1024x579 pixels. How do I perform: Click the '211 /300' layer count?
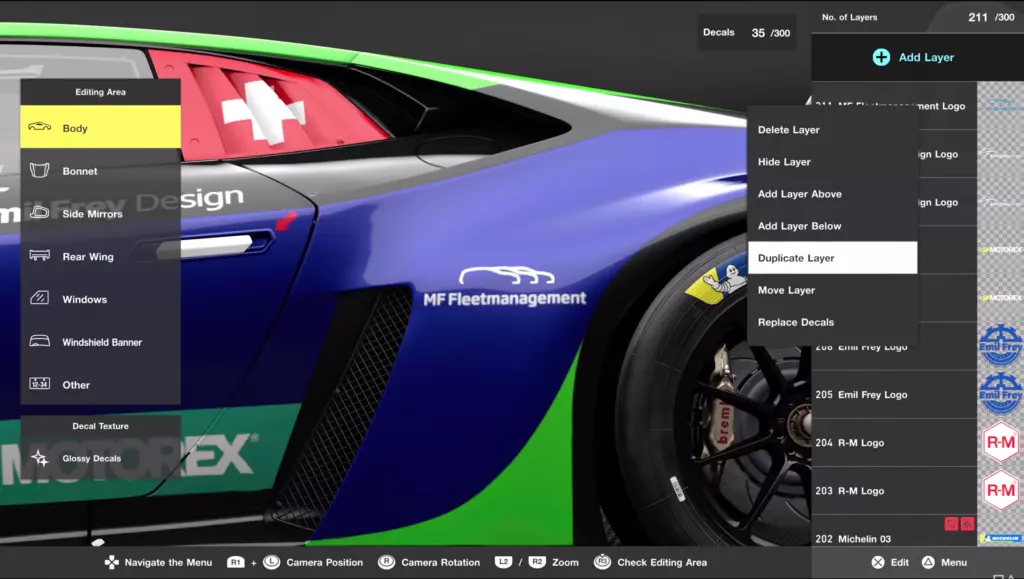[991, 18]
